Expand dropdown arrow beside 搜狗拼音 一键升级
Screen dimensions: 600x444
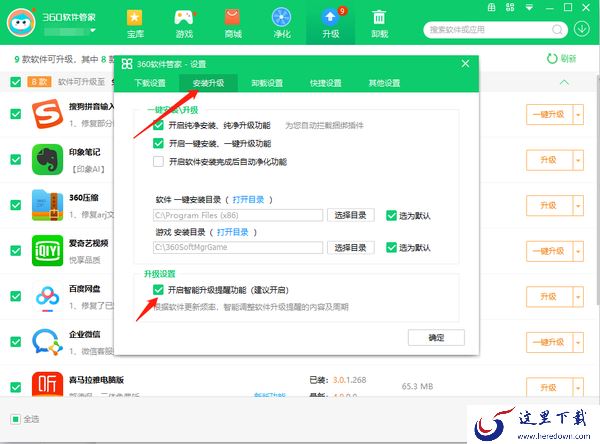pyautogui.click(x=578, y=114)
